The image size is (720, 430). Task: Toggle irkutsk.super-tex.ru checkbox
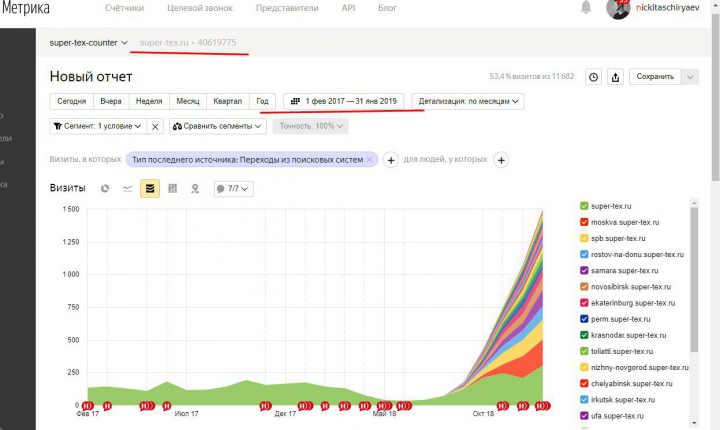pos(584,399)
